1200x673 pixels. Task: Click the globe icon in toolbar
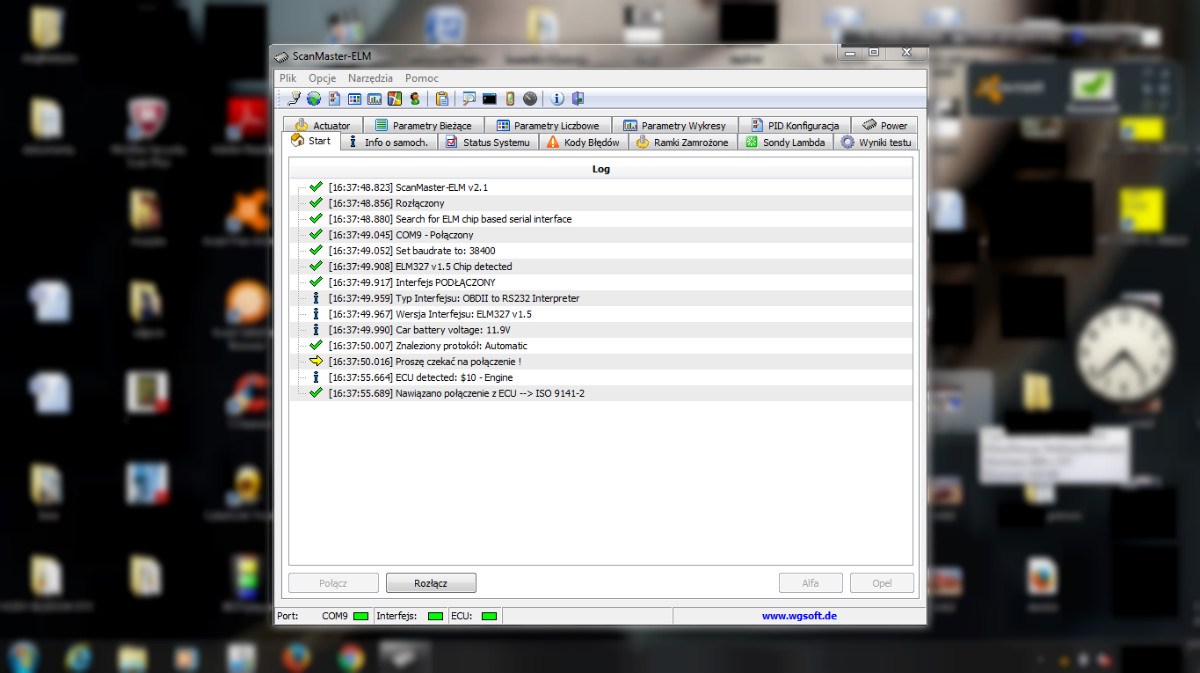[313, 98]
